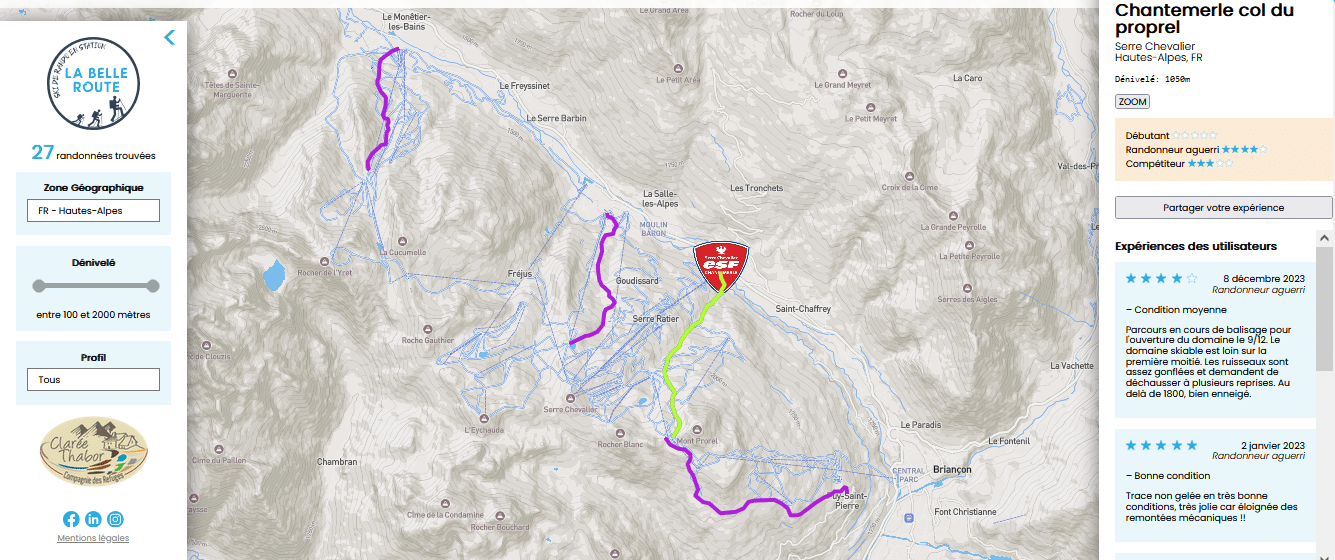1335x560 pixels.
Task: Open the LinkedIn social icon
Action: pos(93,519)
